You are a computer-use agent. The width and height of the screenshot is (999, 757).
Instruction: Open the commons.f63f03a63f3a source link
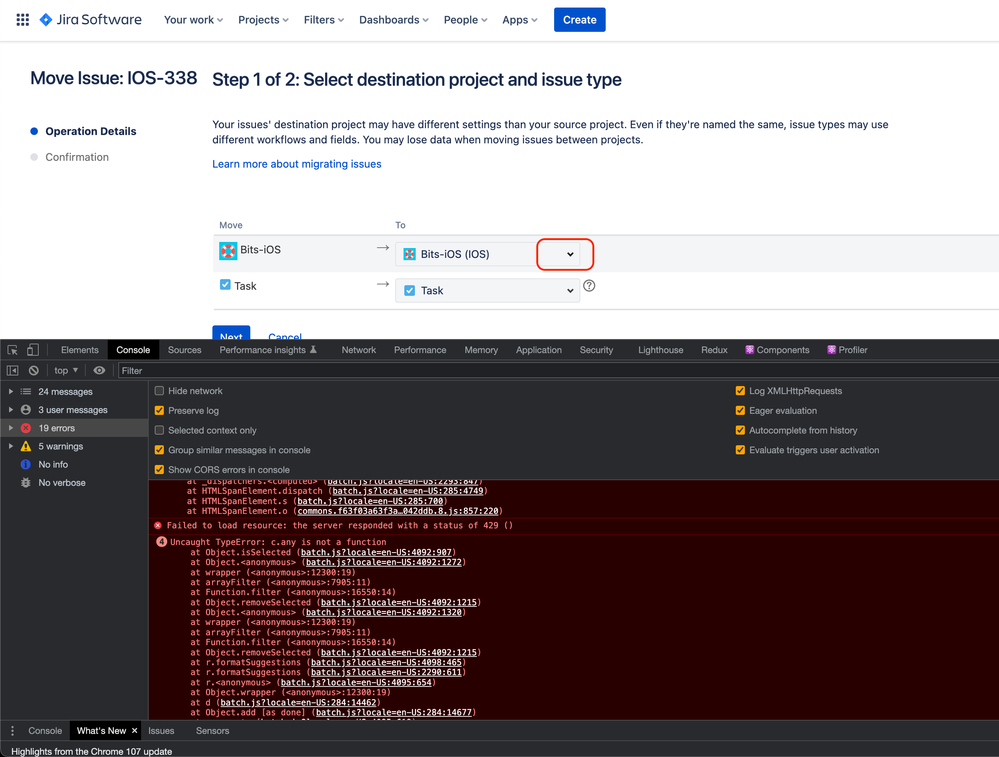click(398, 511)
